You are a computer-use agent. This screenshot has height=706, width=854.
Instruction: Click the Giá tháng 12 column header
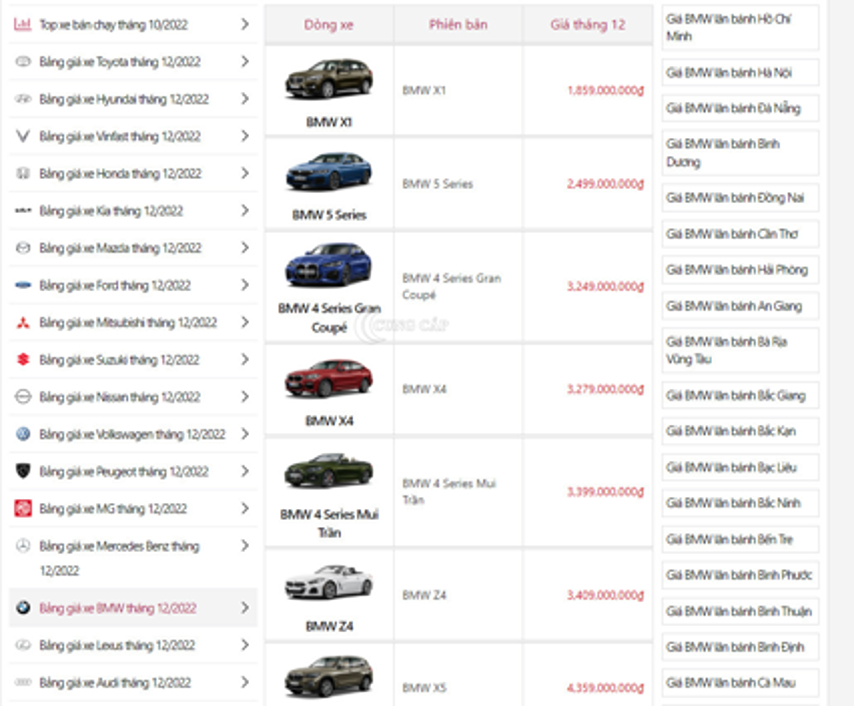[x=587, y=24]
